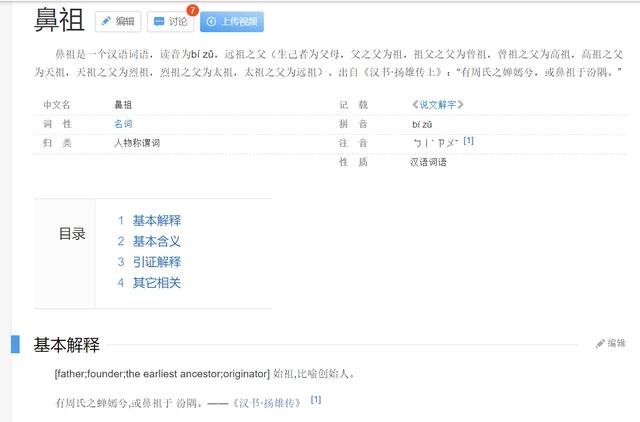Click the 鼻祖 value next to 中文名
Screen dimensions: 640x422
tap(123, 105)
